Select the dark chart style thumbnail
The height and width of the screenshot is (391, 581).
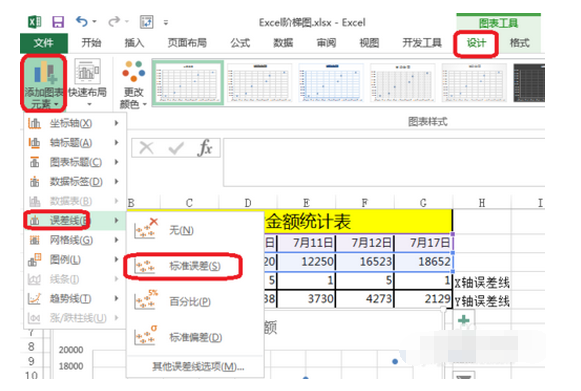(x=529, y=82)
